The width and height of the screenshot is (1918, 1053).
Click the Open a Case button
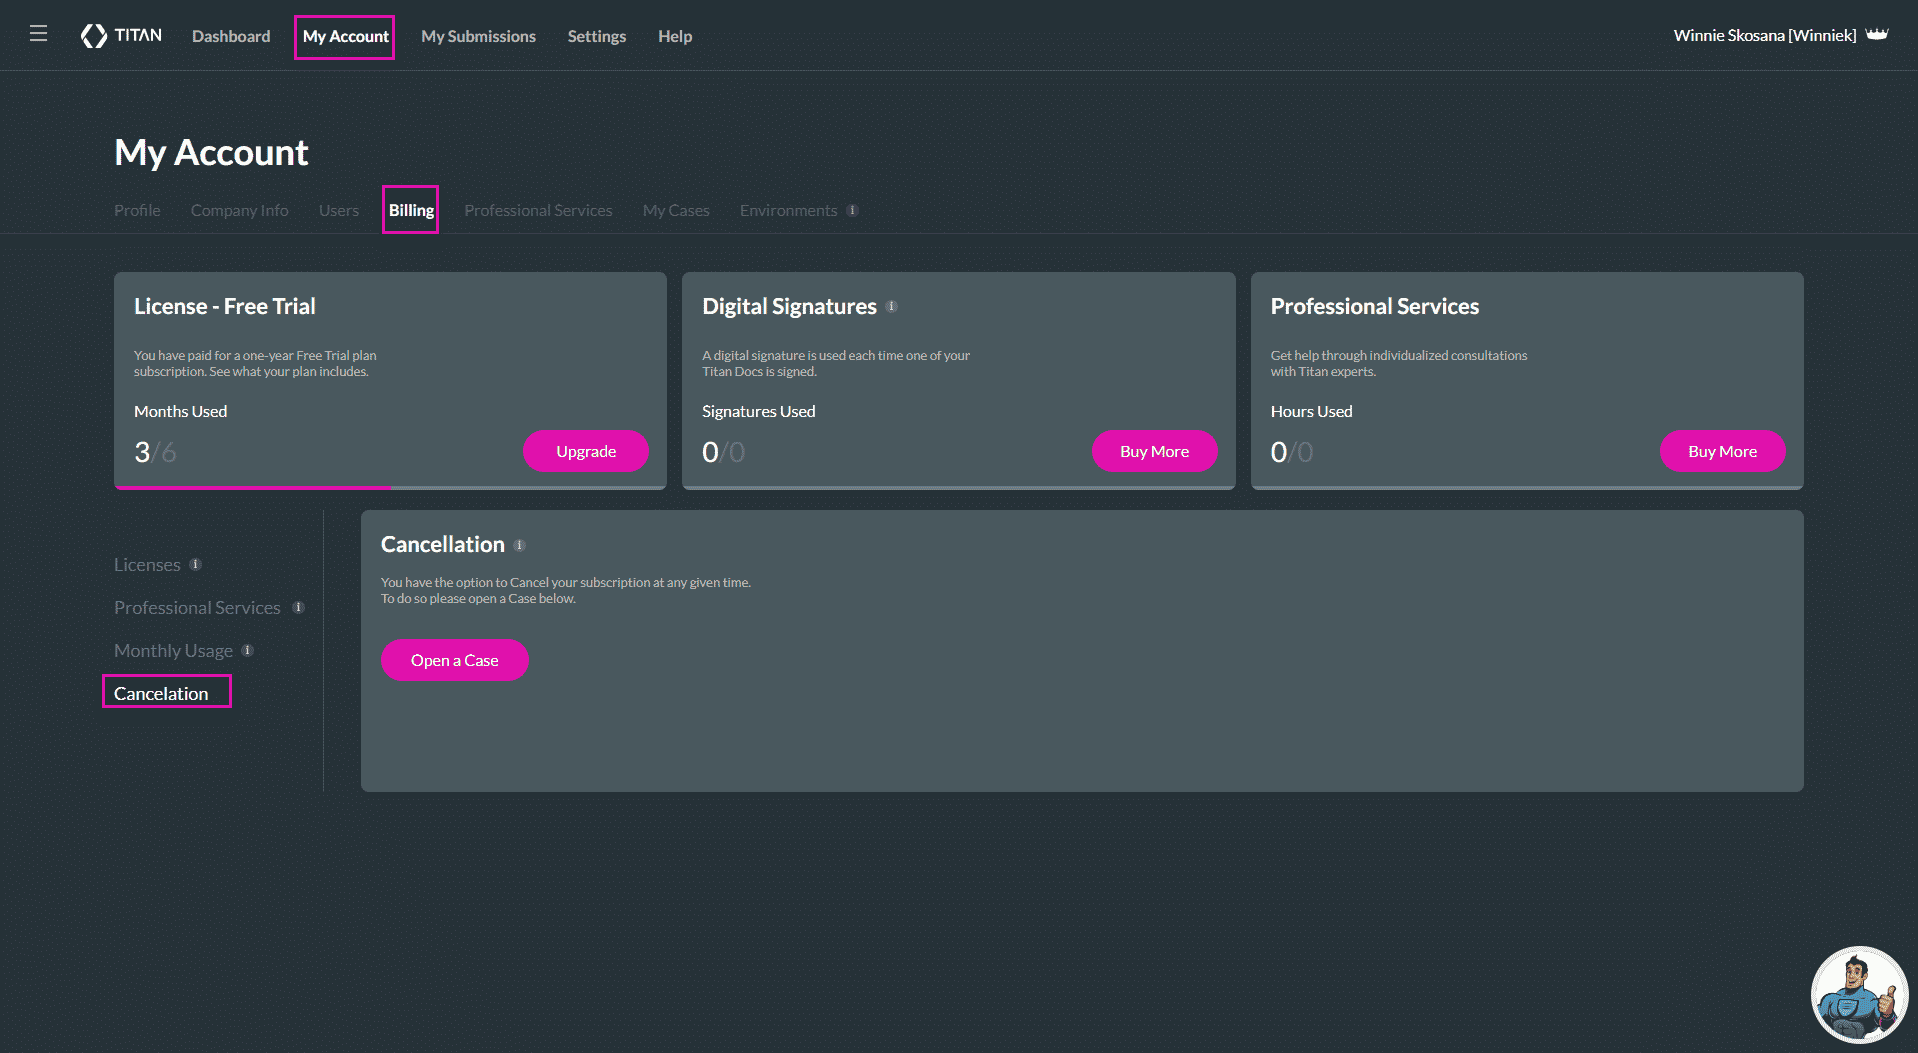(454, 660)
